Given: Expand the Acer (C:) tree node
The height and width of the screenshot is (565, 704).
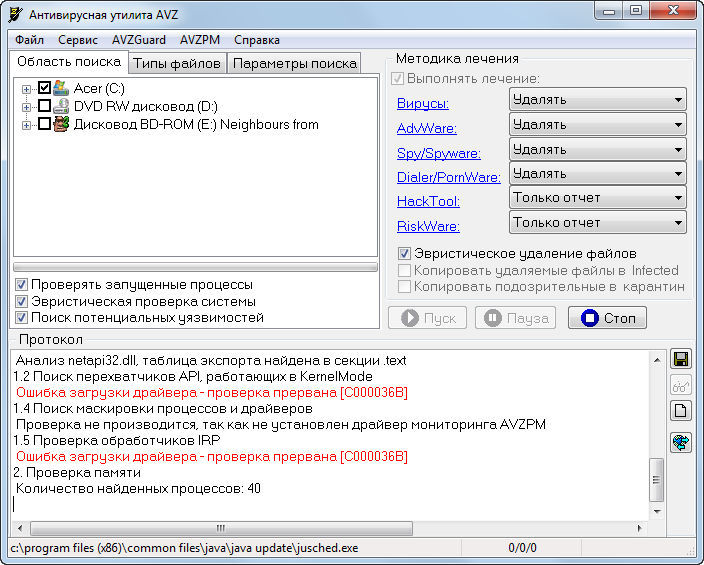Looking at the screenshot, I should click(x=27, y=89).
